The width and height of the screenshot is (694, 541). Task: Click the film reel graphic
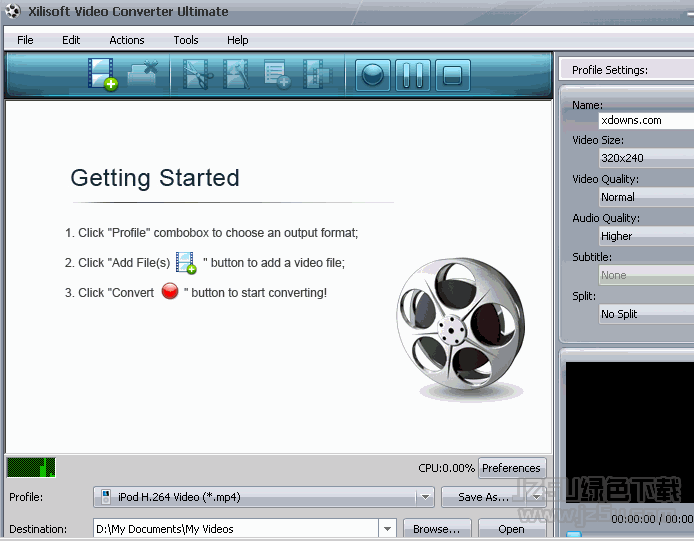tap(461, 325)
